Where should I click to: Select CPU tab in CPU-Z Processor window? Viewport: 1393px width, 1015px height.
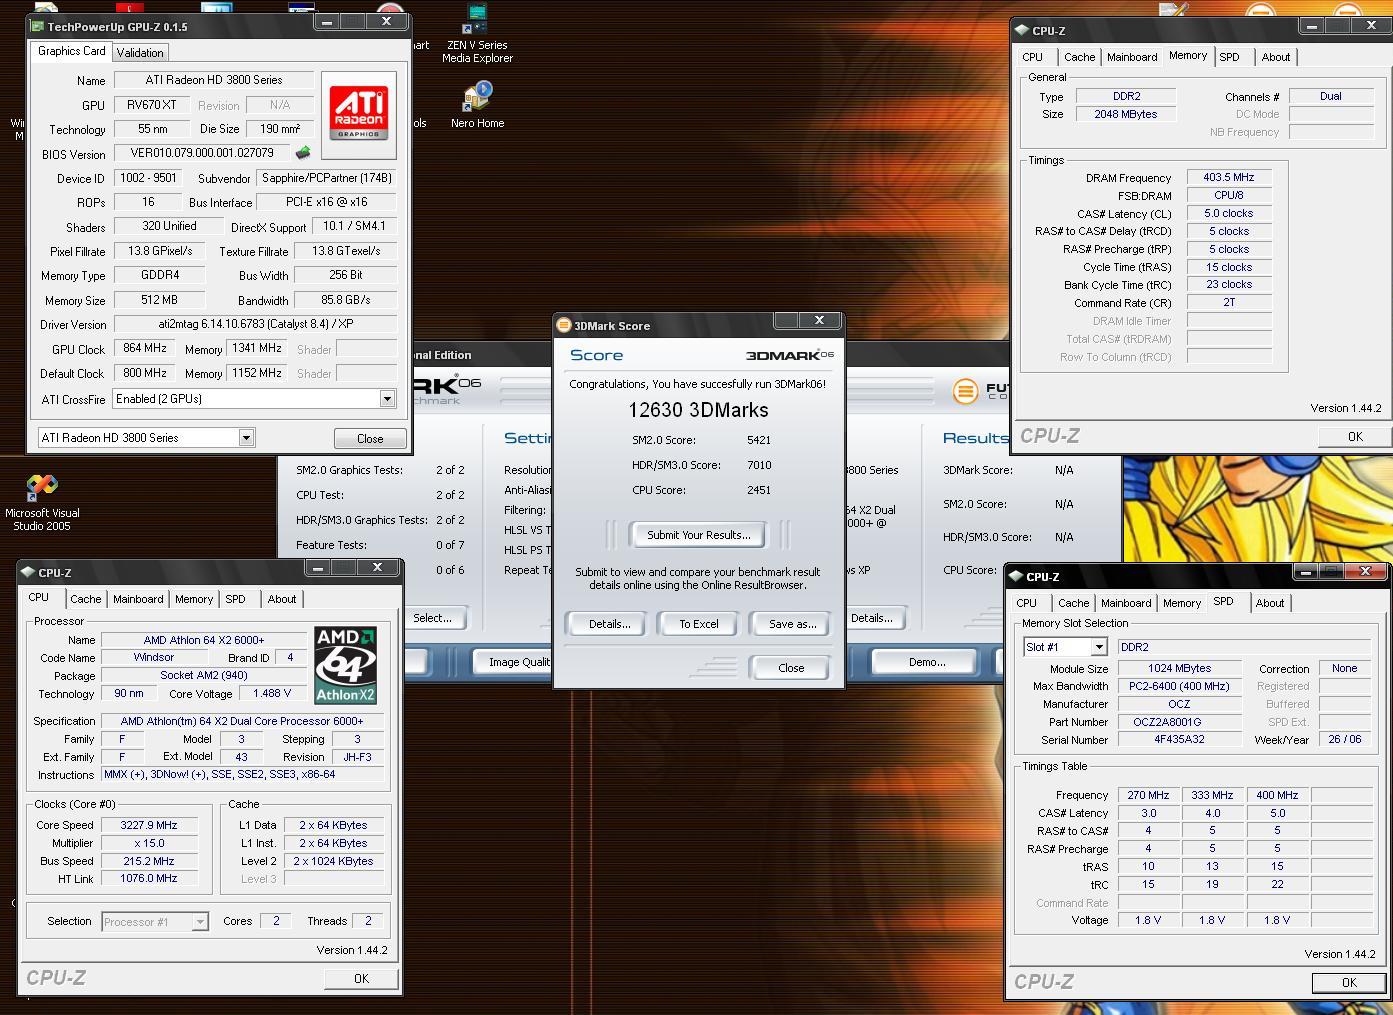click(x=38, y=597)
